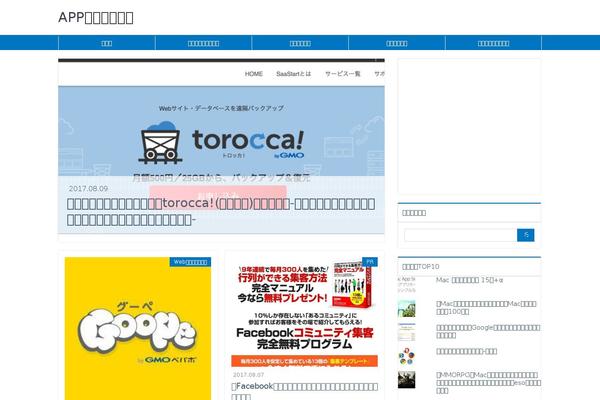Open the TOP10 Mac 100 article link
The image size is (600, 400).
point(486,308)
